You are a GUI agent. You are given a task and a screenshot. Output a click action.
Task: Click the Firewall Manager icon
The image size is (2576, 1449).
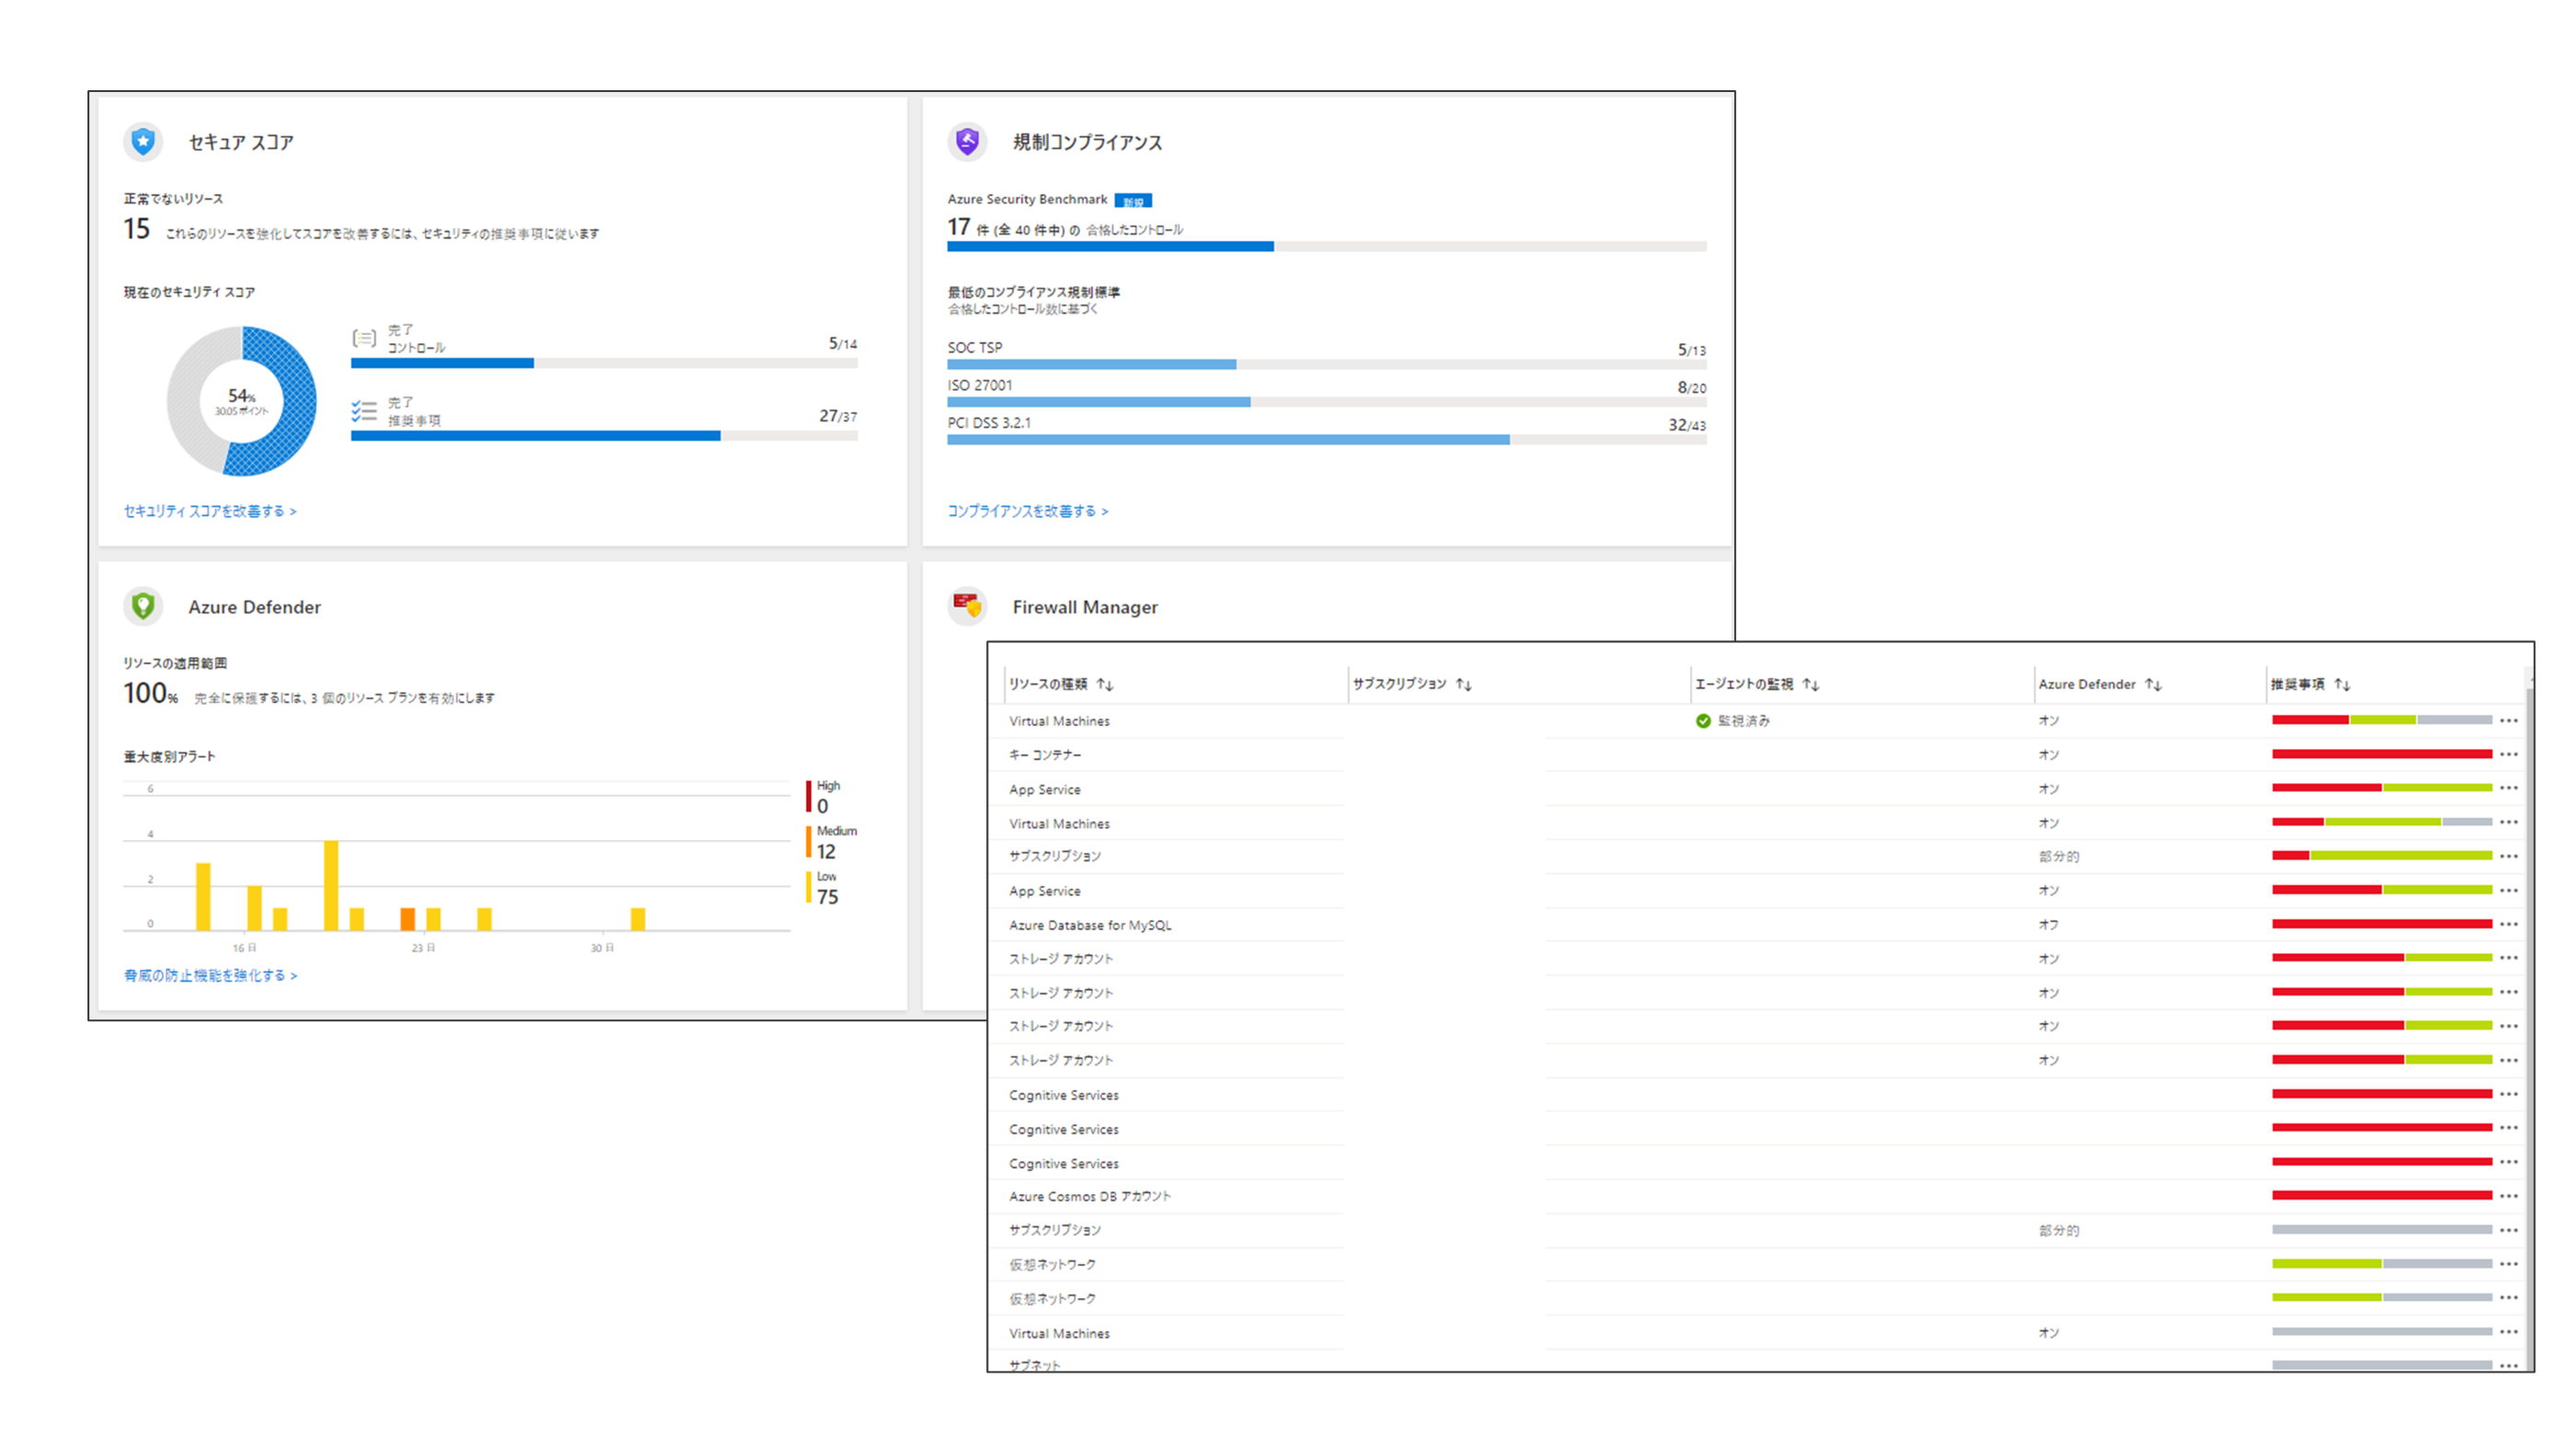tap(966, 606)
